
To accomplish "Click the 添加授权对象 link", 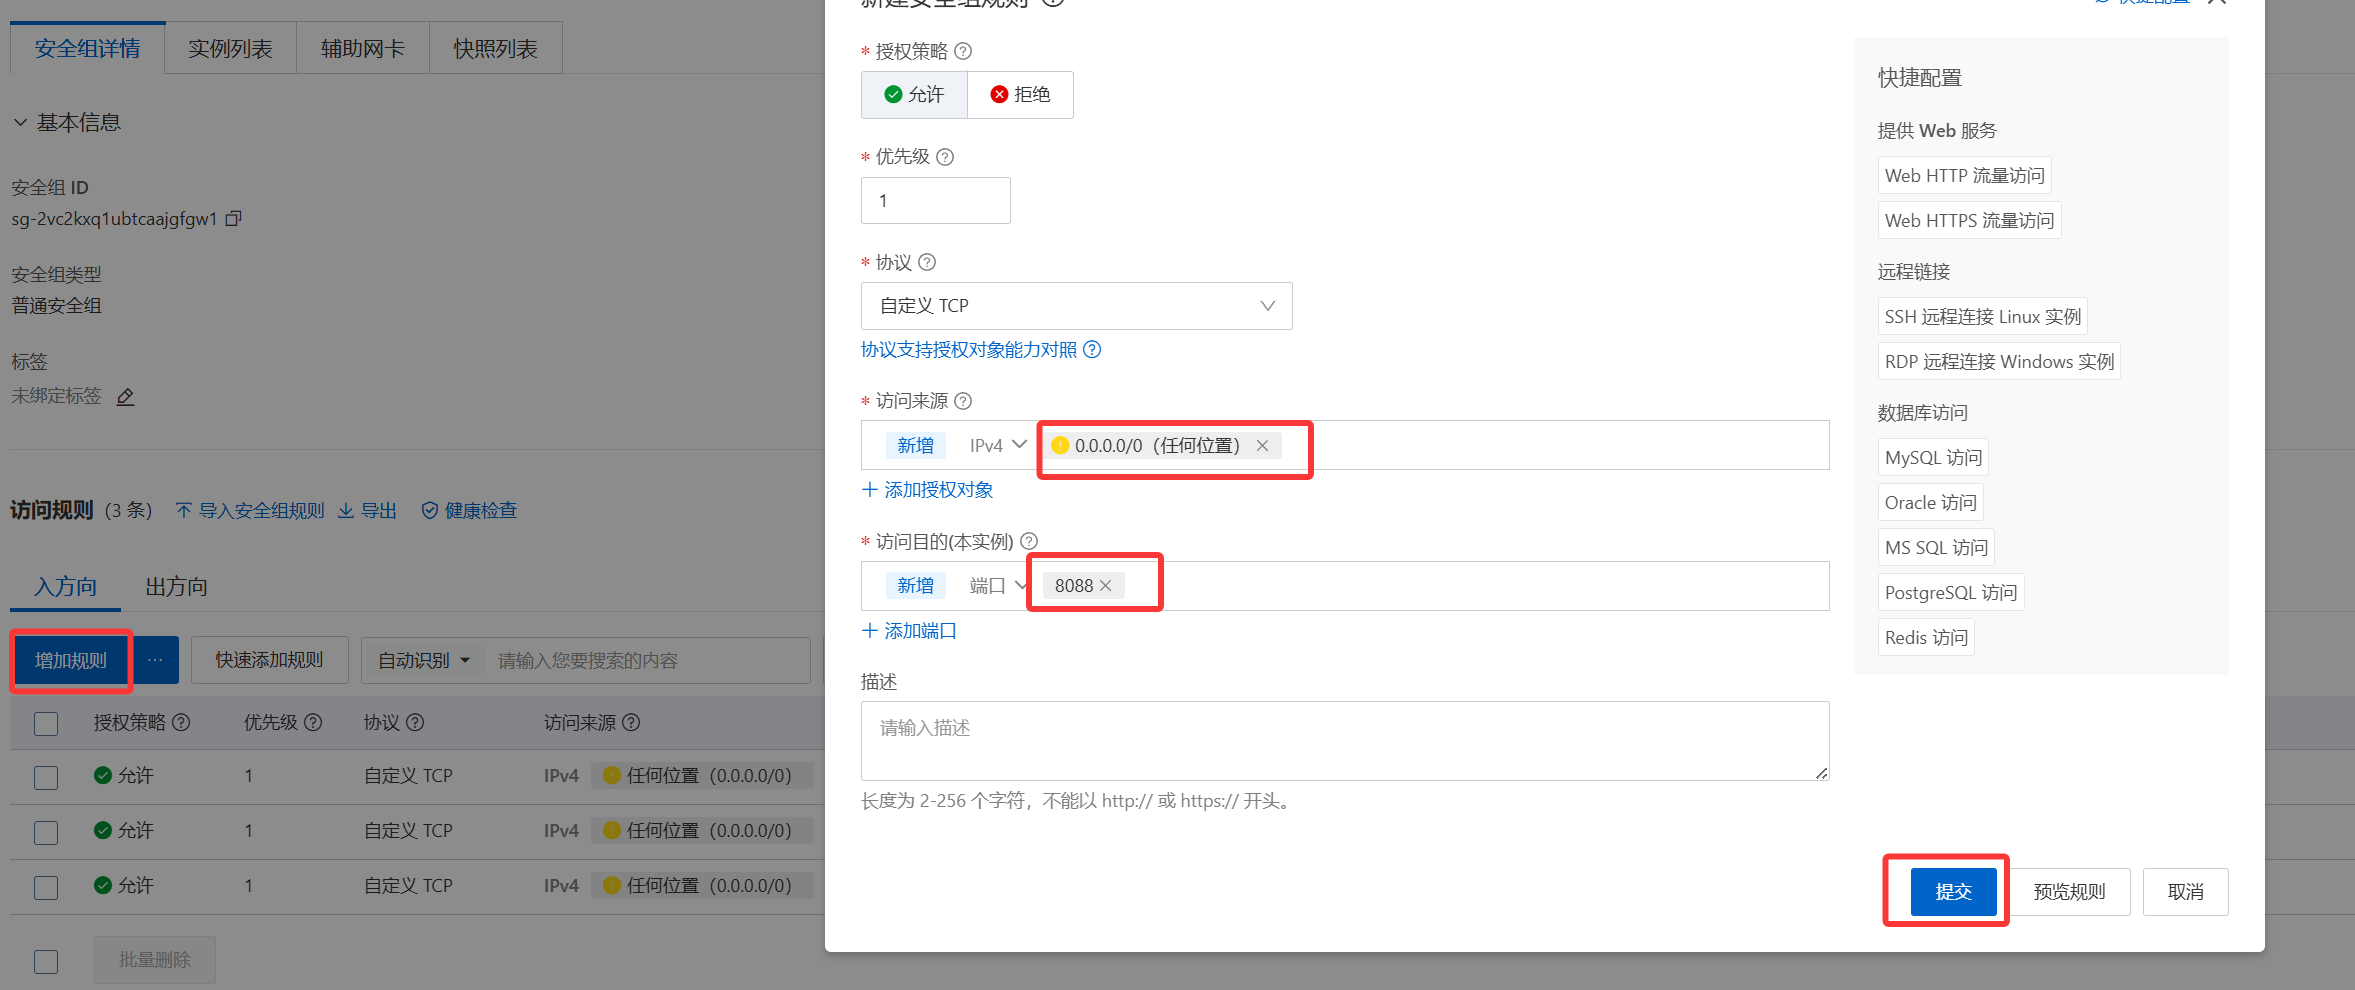I will coord(927,490).
